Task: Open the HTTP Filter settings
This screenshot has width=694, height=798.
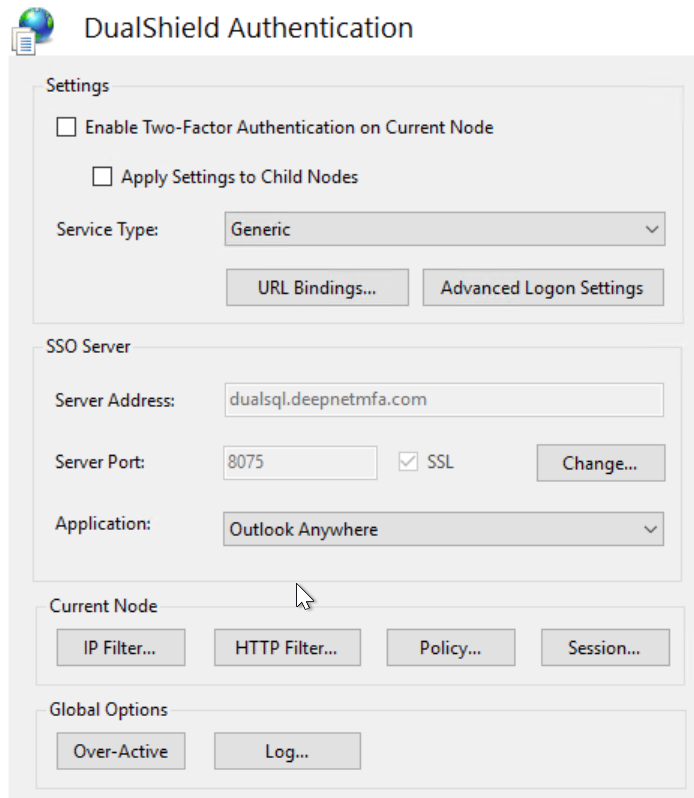Action: 286,647
